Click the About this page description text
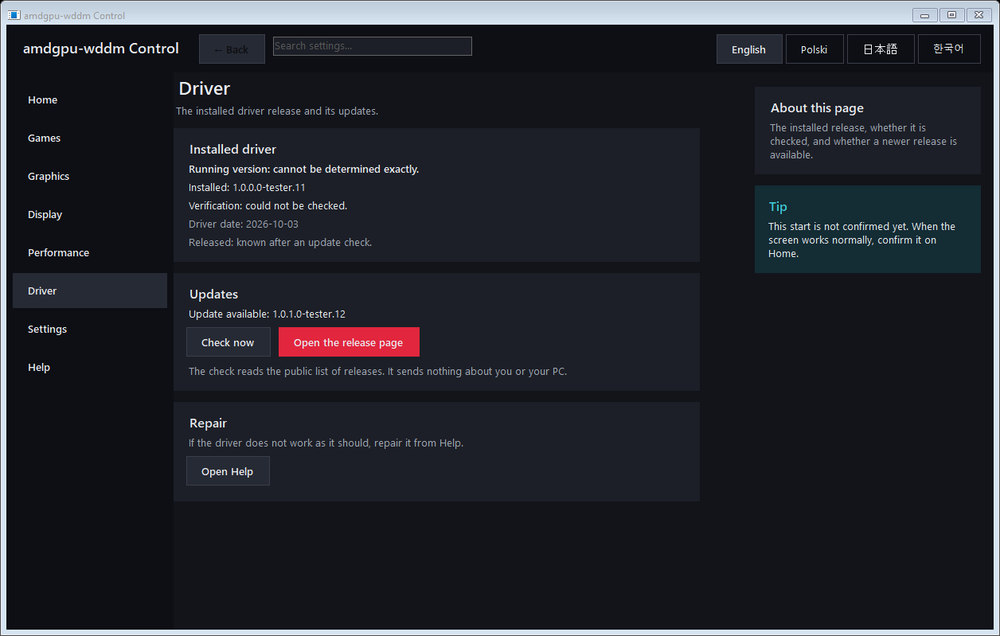Image resolution: width=1000 pixels, height=636 pixels. coord(863,141)
